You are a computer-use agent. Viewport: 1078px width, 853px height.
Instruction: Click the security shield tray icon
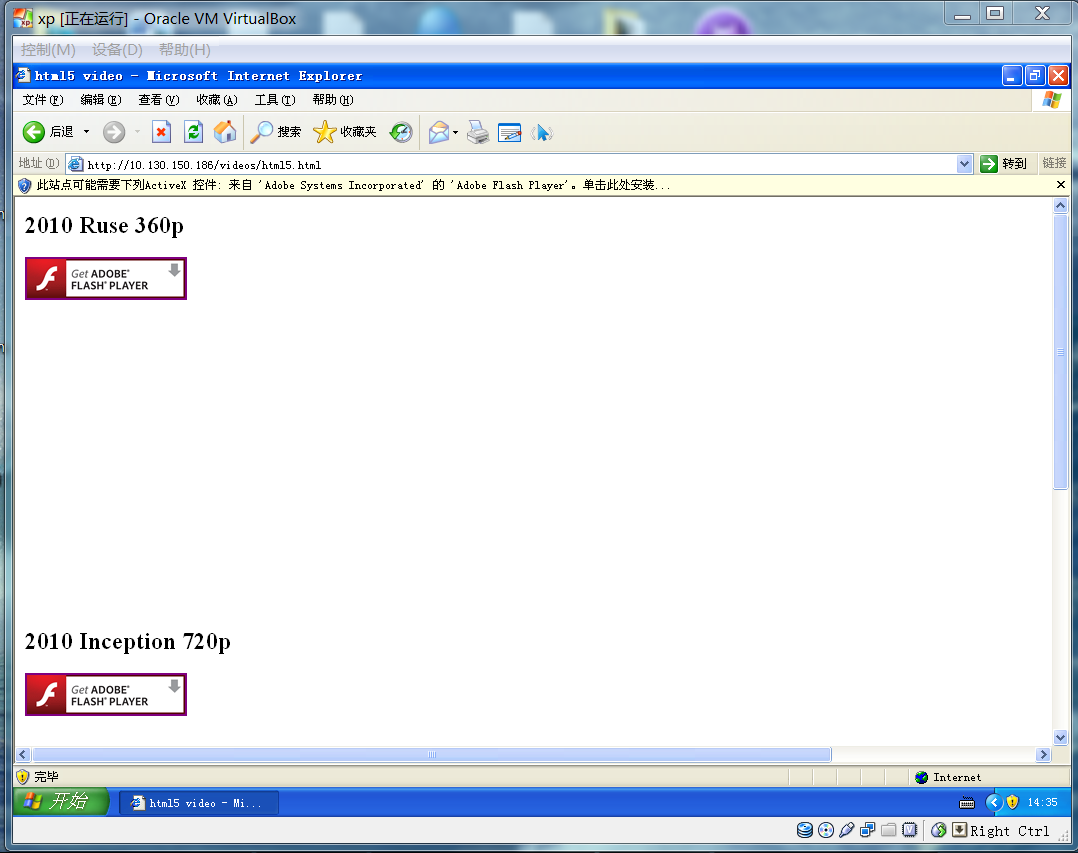coord(1012,802)
